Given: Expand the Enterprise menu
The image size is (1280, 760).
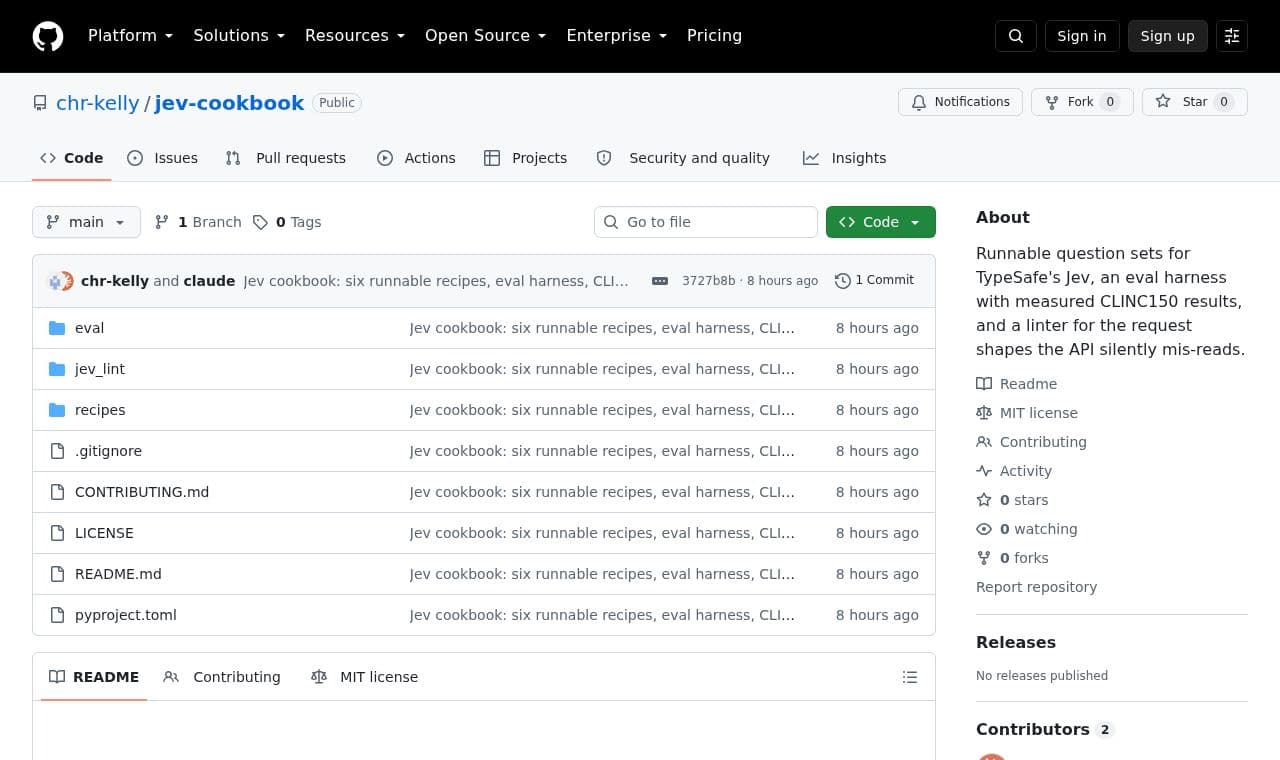Looking at the screenshot, I should pos(617,36).
